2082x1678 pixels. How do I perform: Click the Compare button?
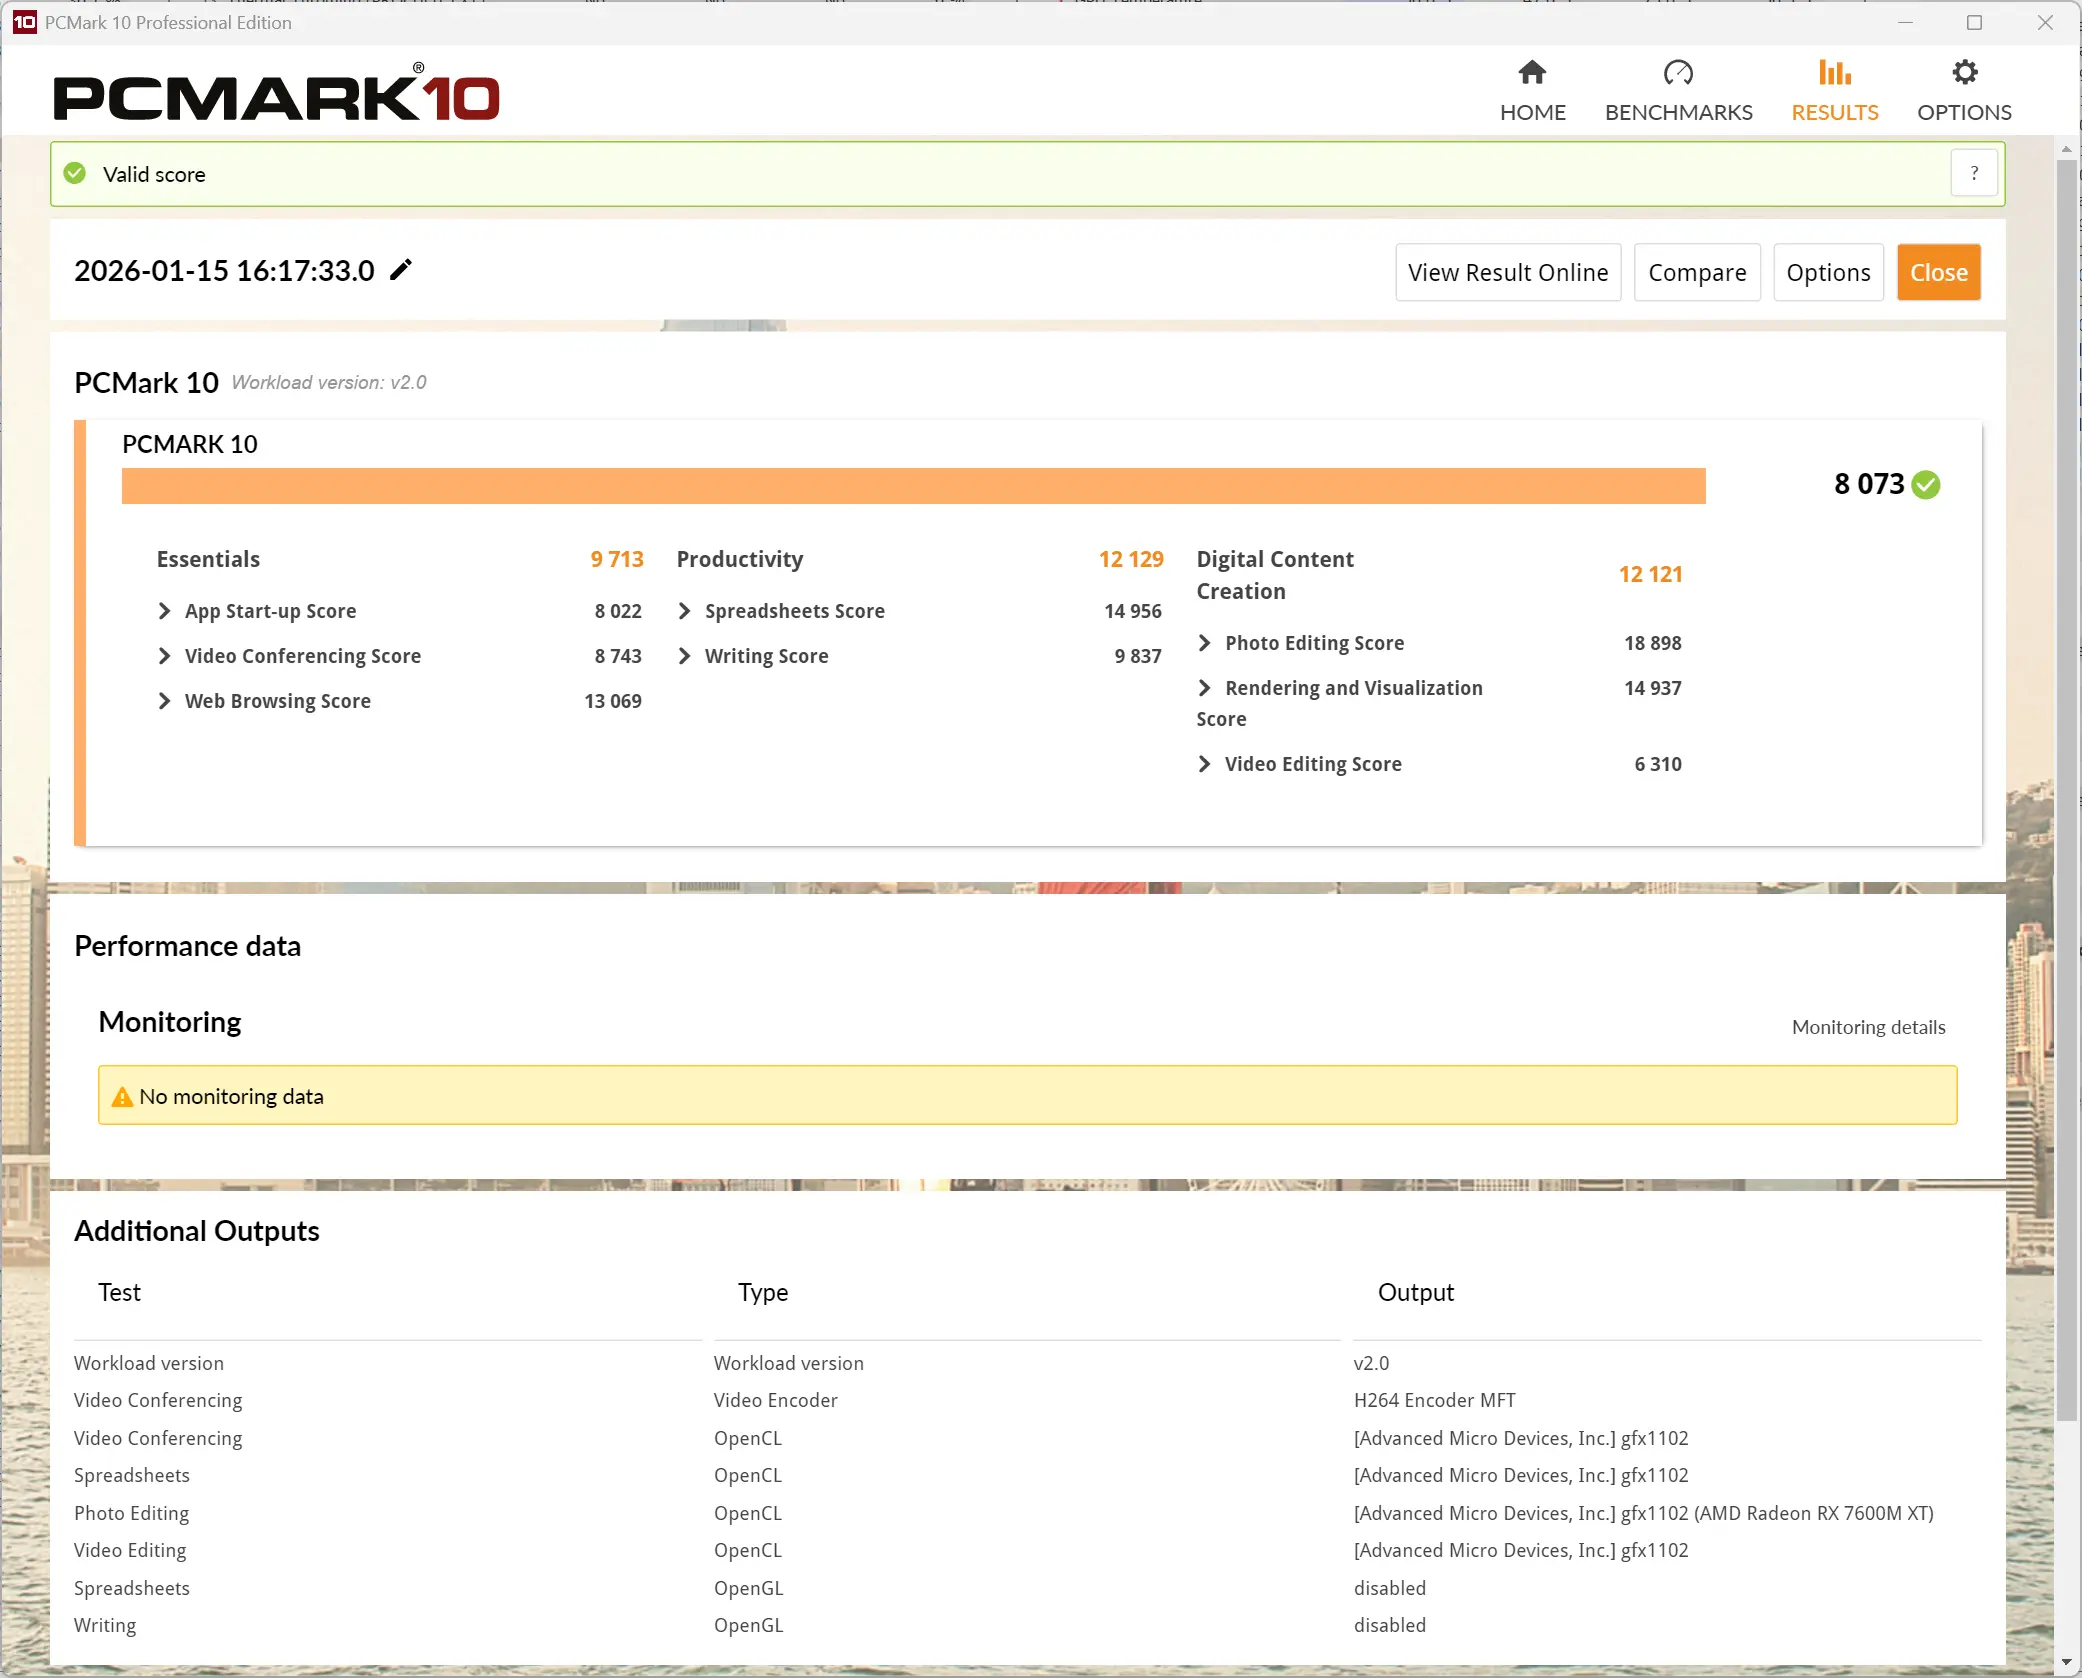click(1697, 272)
